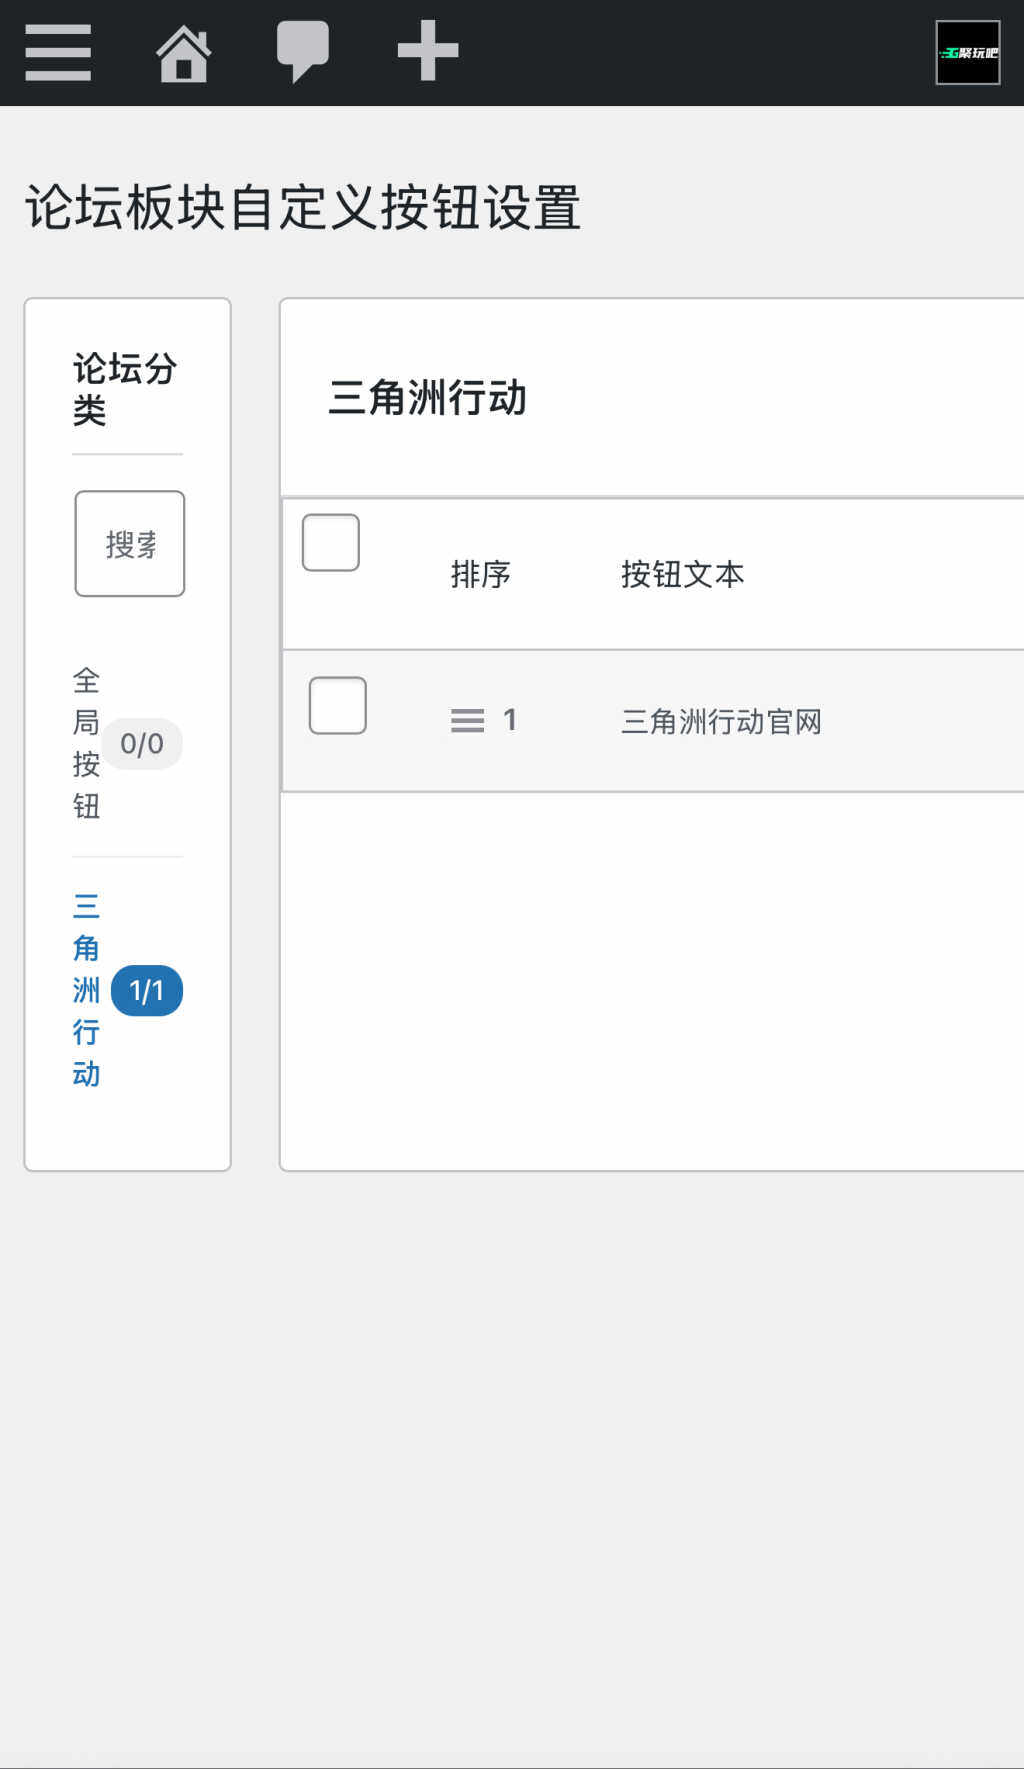Go to site home via house icon
The image size is (1024, 1769).
[x=184, y=53]
